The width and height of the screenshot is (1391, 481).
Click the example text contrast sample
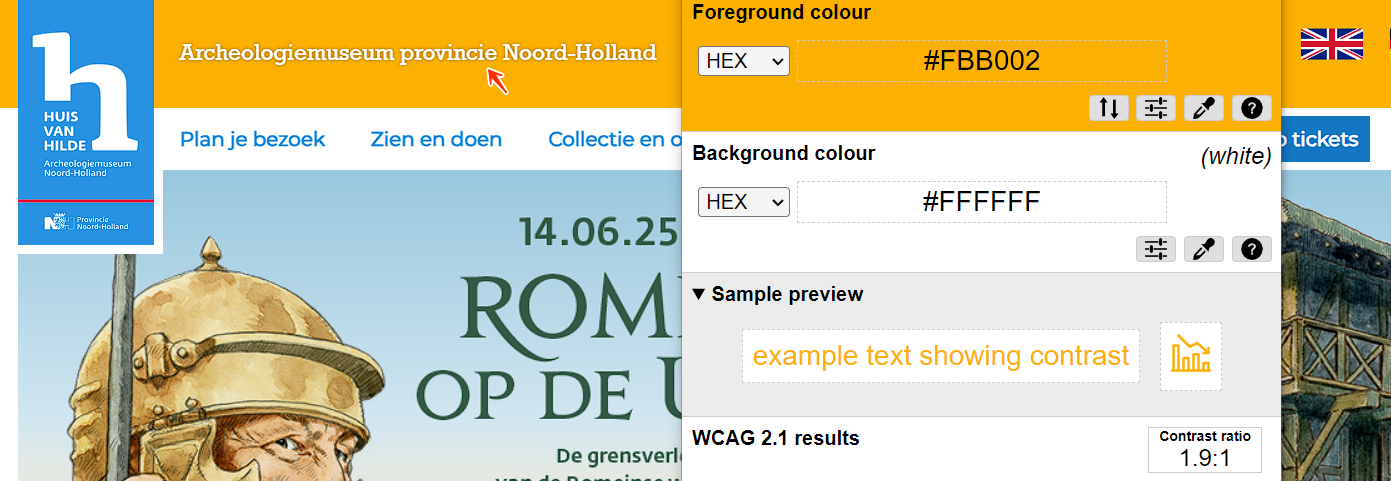coord(940,356)
